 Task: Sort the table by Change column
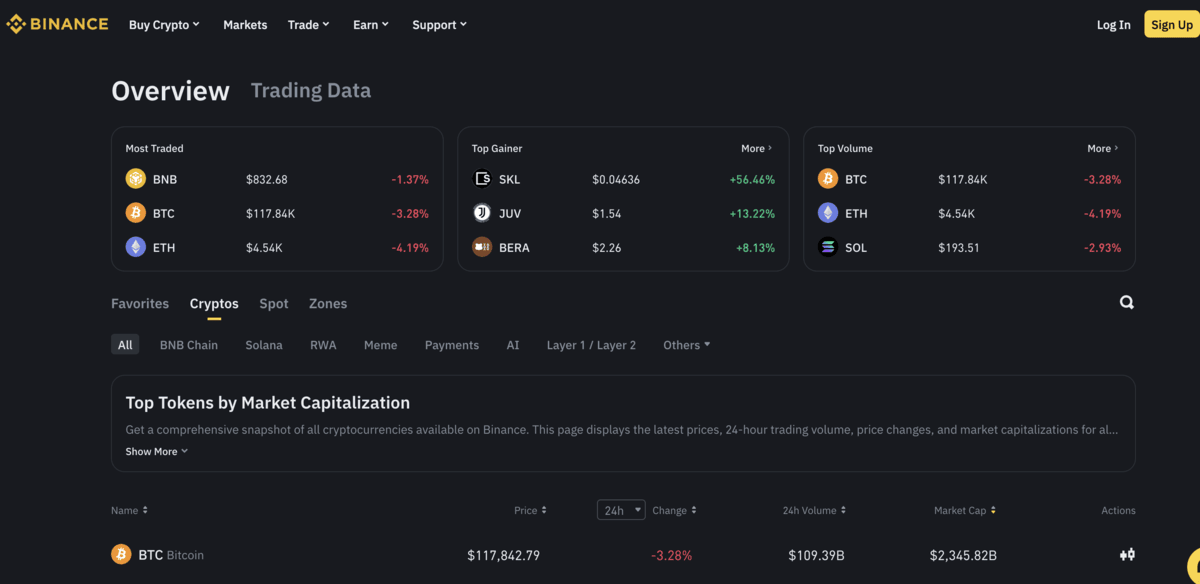click(x=674, y=510)
